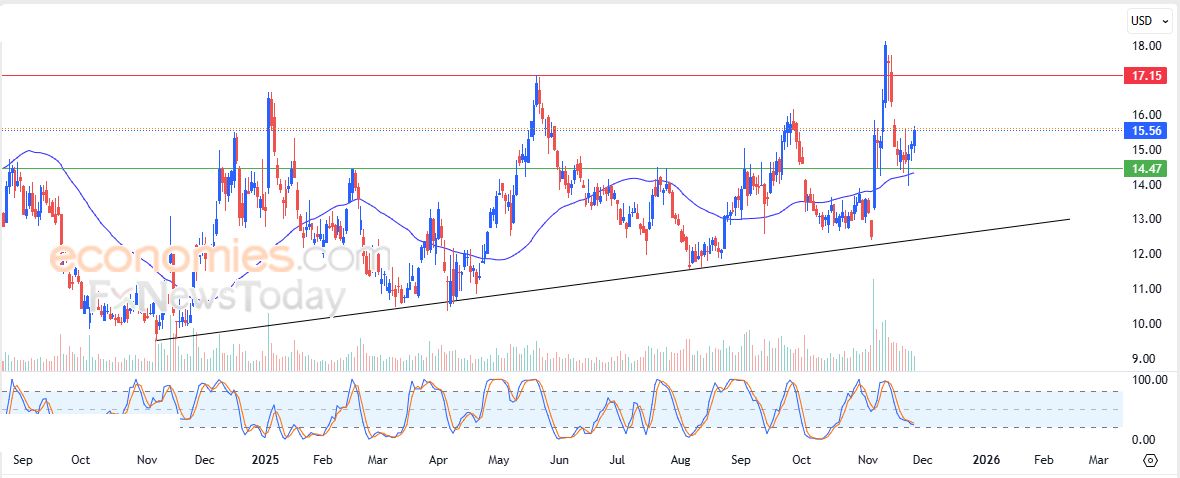The width and height of the screenshot is (1180, 478).
Task: Click the Jun label on time axis
Action: pyautogui.click(x=559, y=460)
